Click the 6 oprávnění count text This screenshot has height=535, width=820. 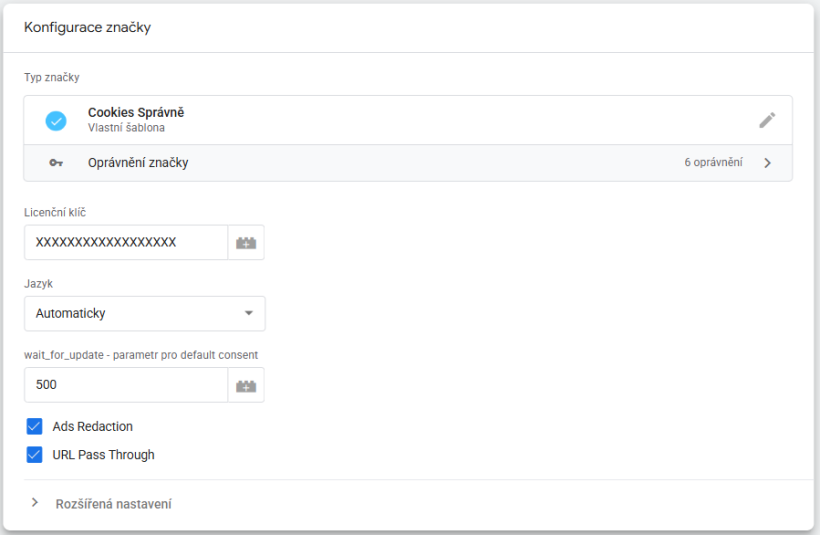point(713,163)
